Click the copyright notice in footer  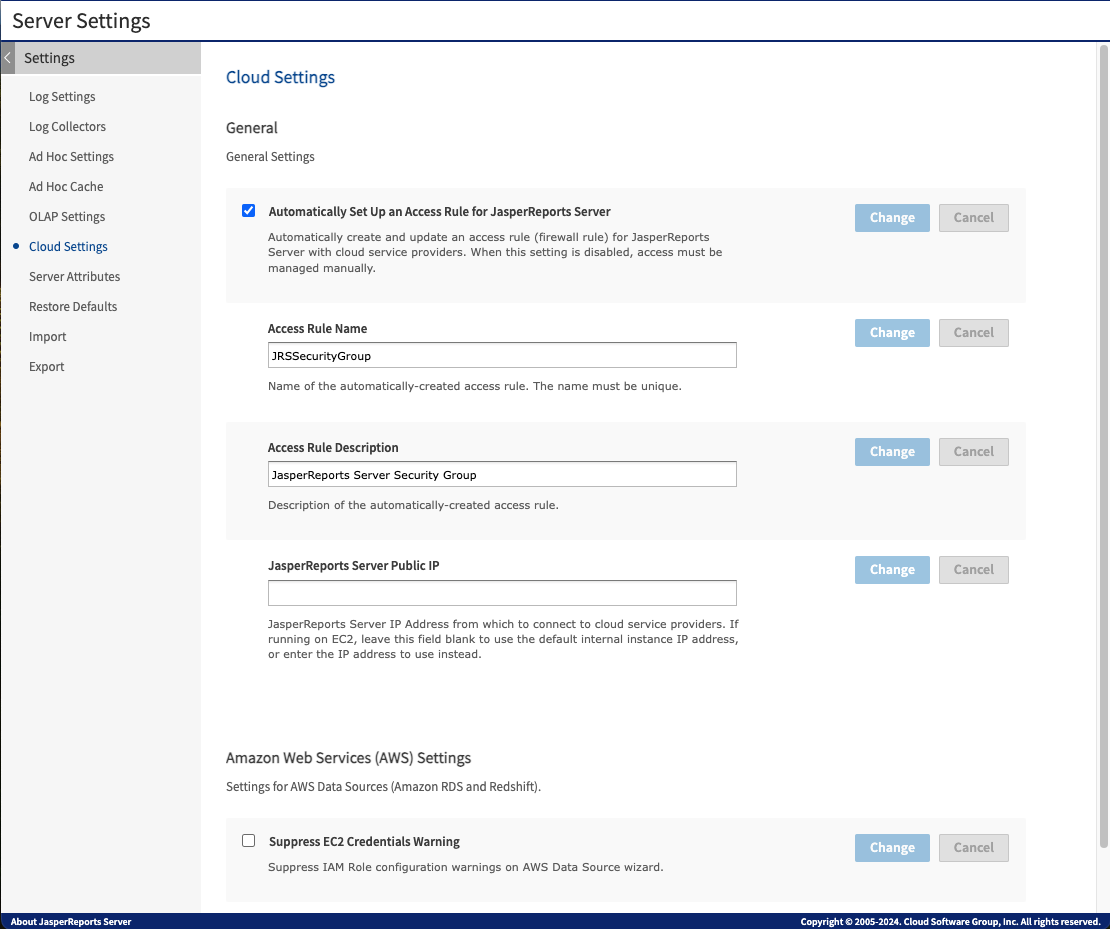click(950, 921)
